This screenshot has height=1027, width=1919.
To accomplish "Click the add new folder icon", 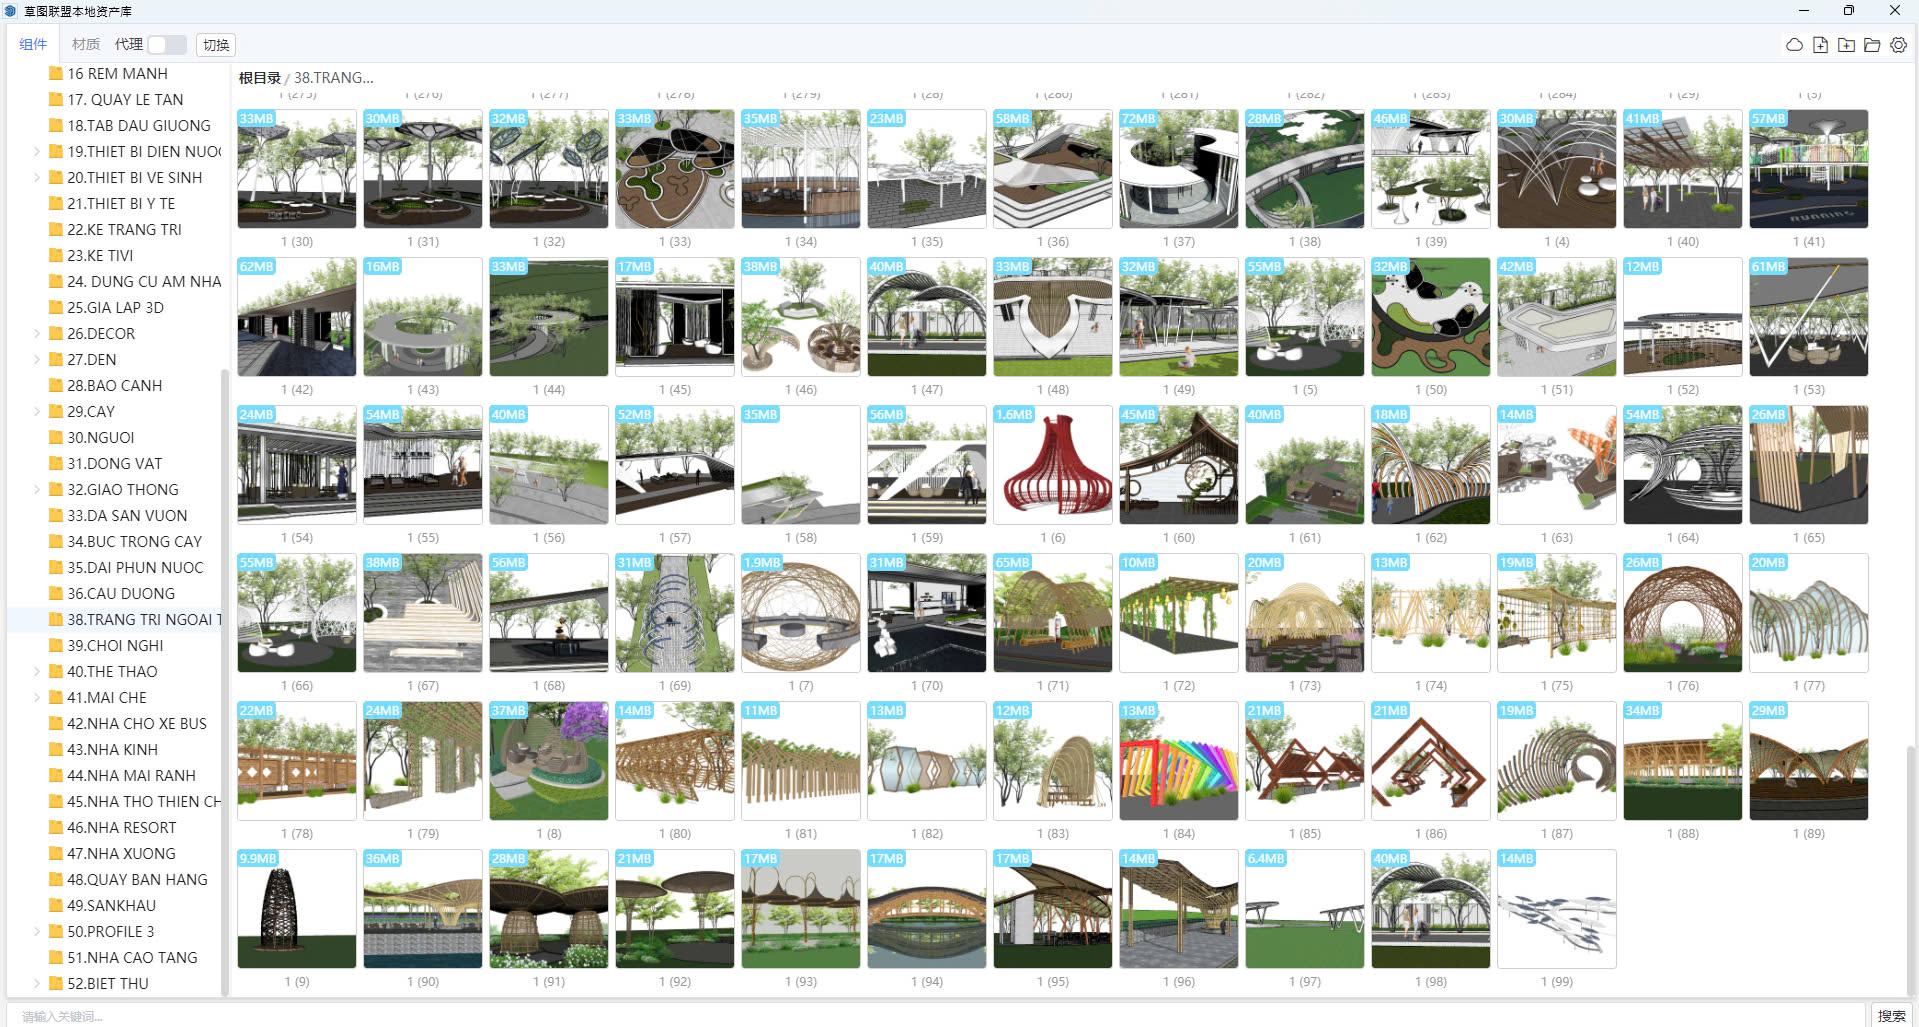I will (x=1846, y=45).
